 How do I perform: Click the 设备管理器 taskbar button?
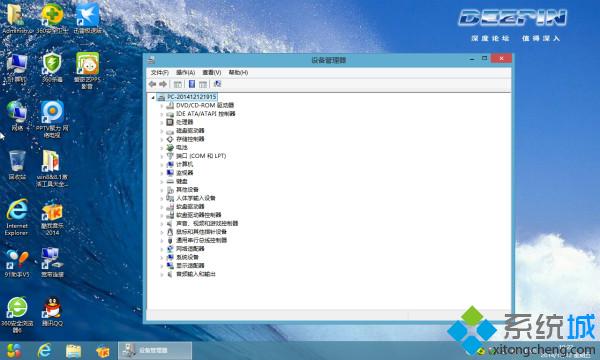[155, 350]
